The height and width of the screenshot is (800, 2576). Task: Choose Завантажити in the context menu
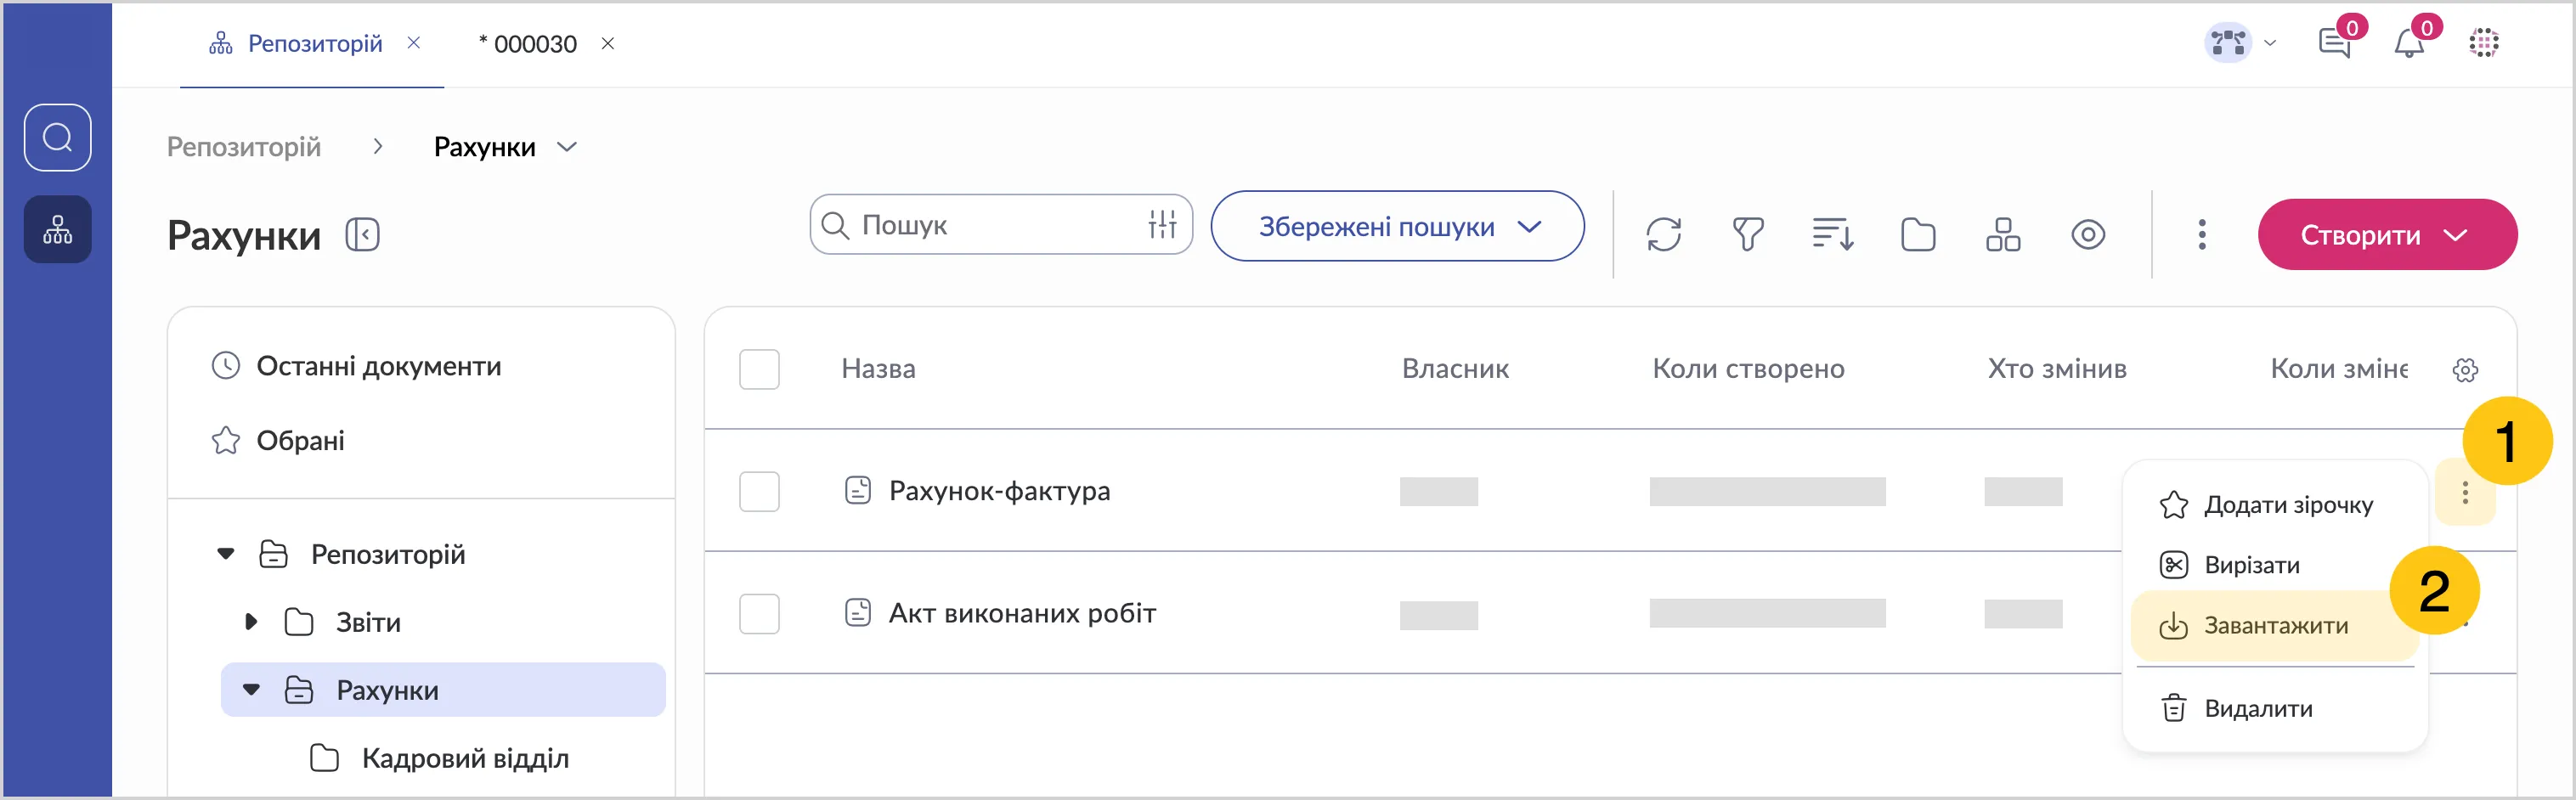point(2275,626)
